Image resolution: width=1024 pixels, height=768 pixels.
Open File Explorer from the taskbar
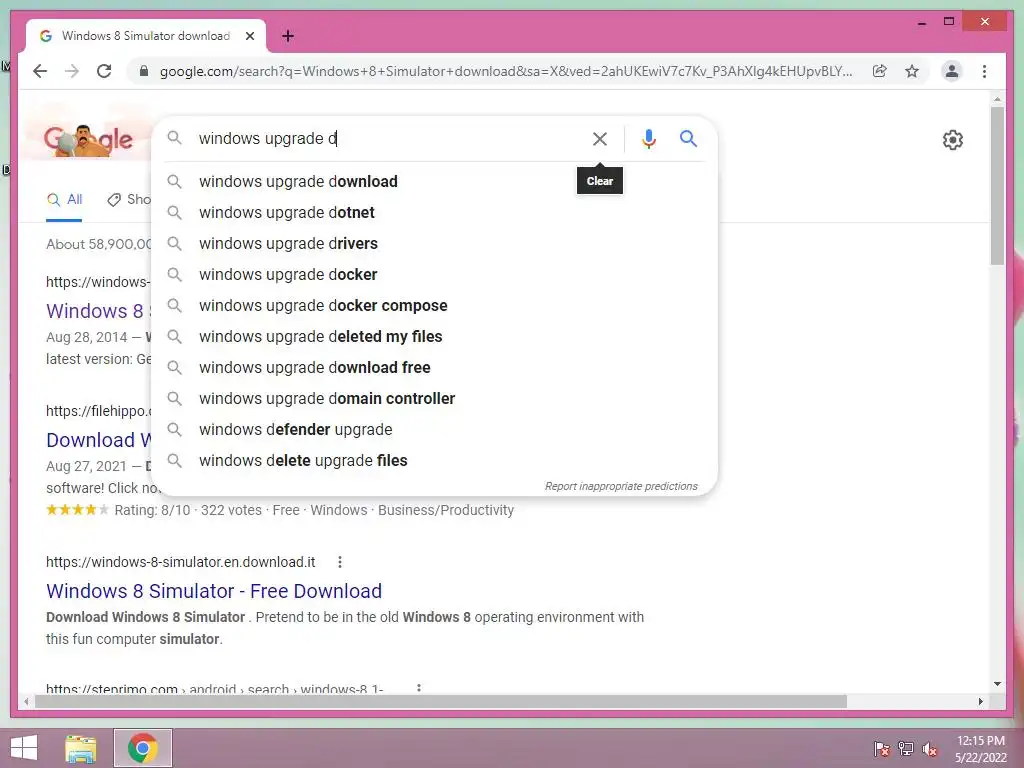[81, 748]
